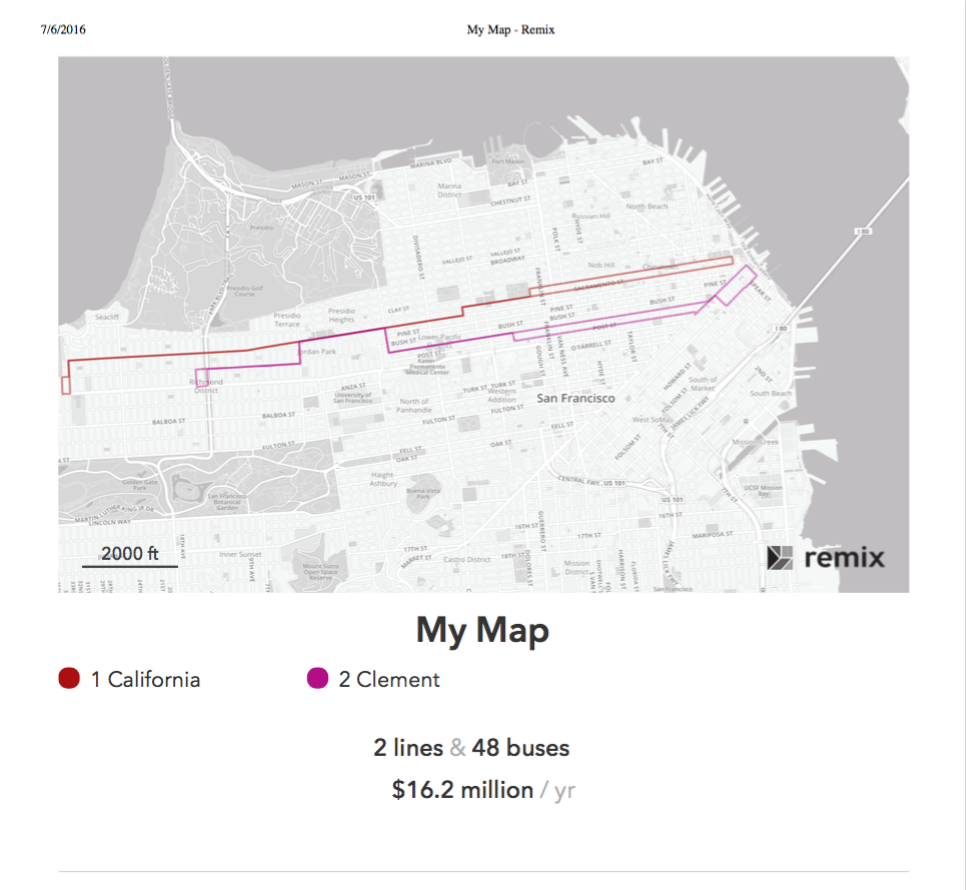Screen dimensions: 966x890
Task: Click the I 80 shield on Bay Bridge
Action: click(863, 232)
